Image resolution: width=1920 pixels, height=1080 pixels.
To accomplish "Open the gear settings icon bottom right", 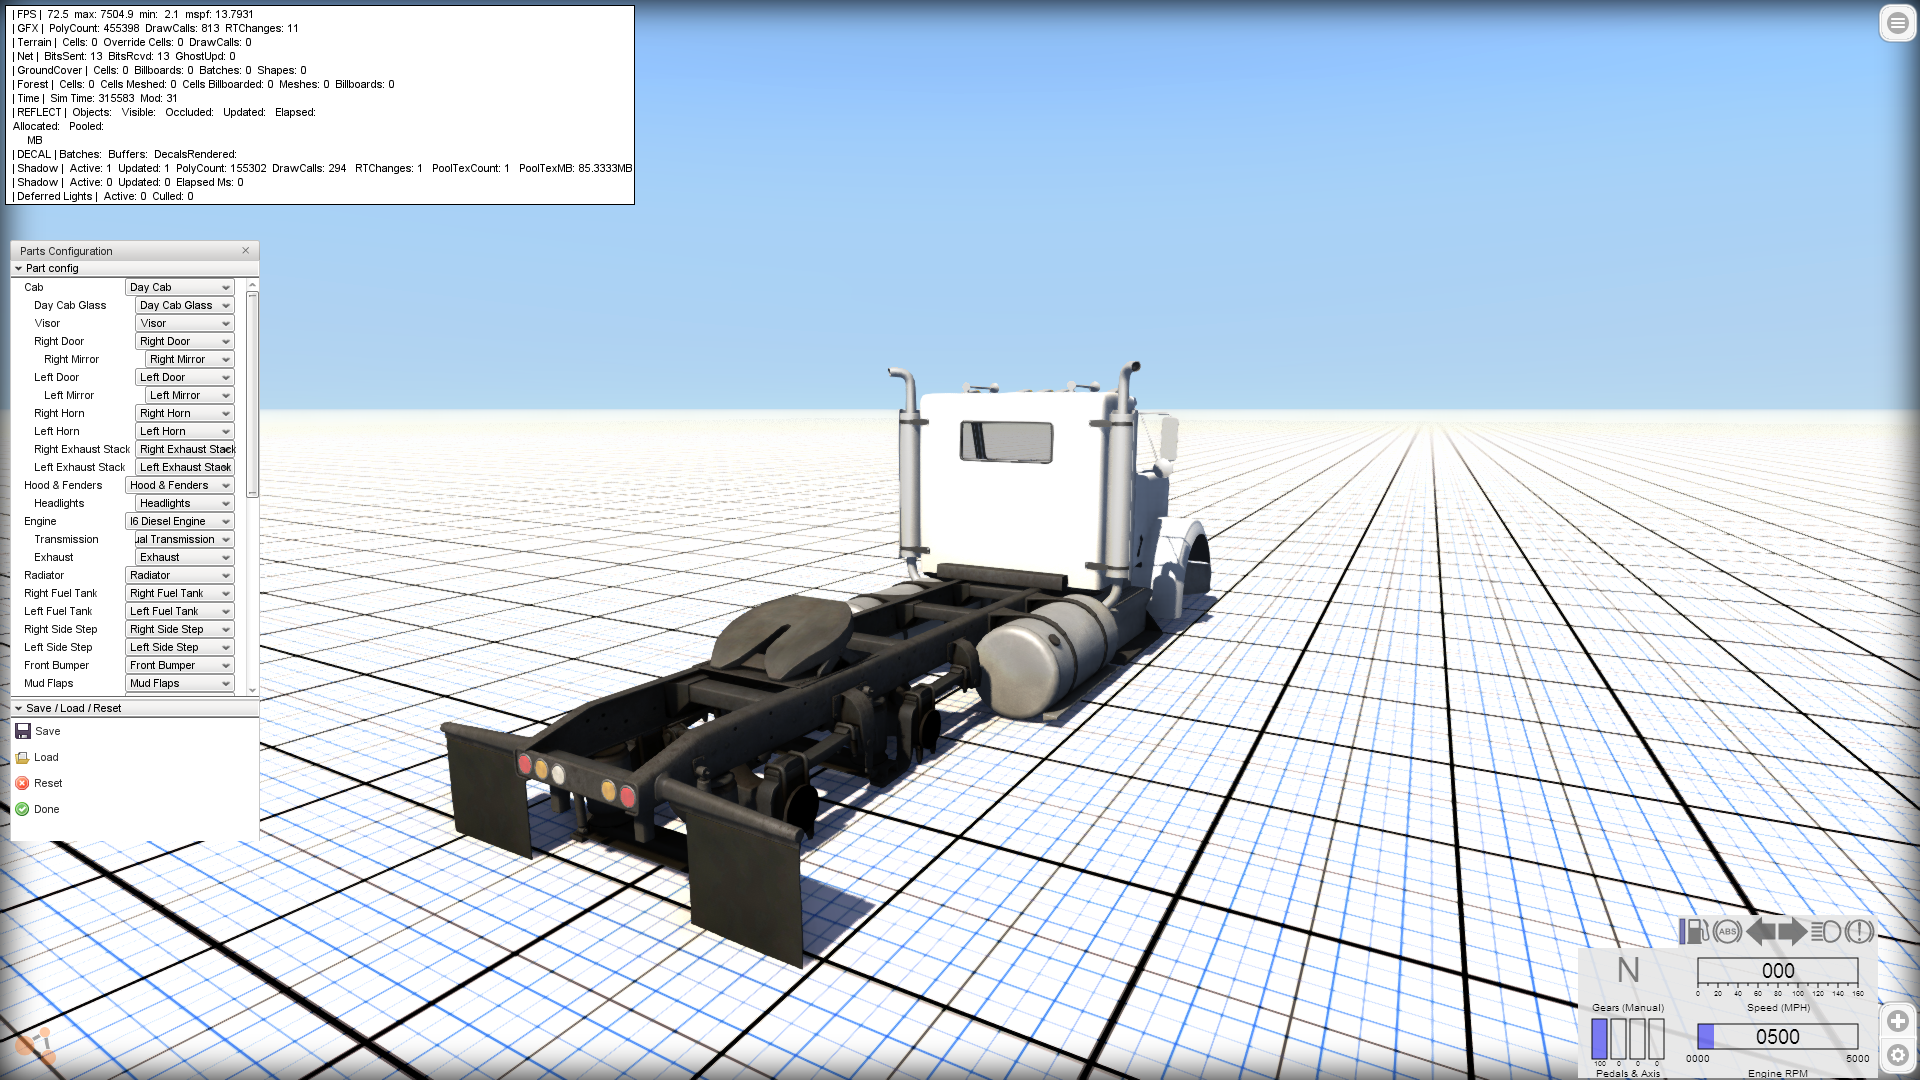I will [x=1897, y=1055].
